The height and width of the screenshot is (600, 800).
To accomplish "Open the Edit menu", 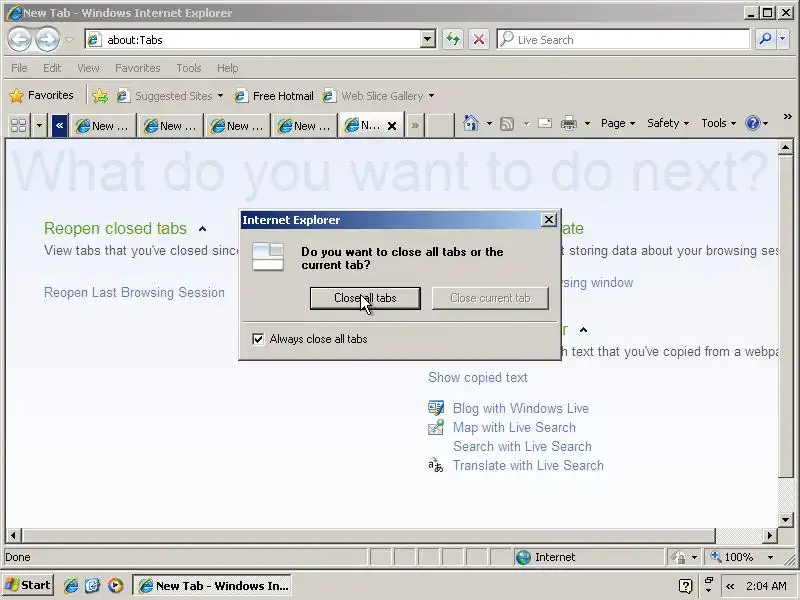I will click(x=52, y=68).
